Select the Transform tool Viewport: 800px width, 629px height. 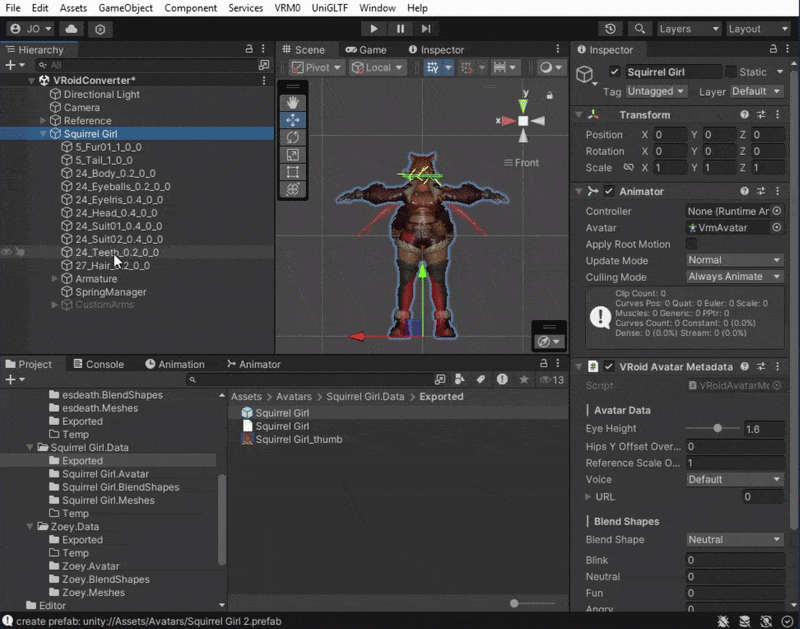tap(293, 189)
